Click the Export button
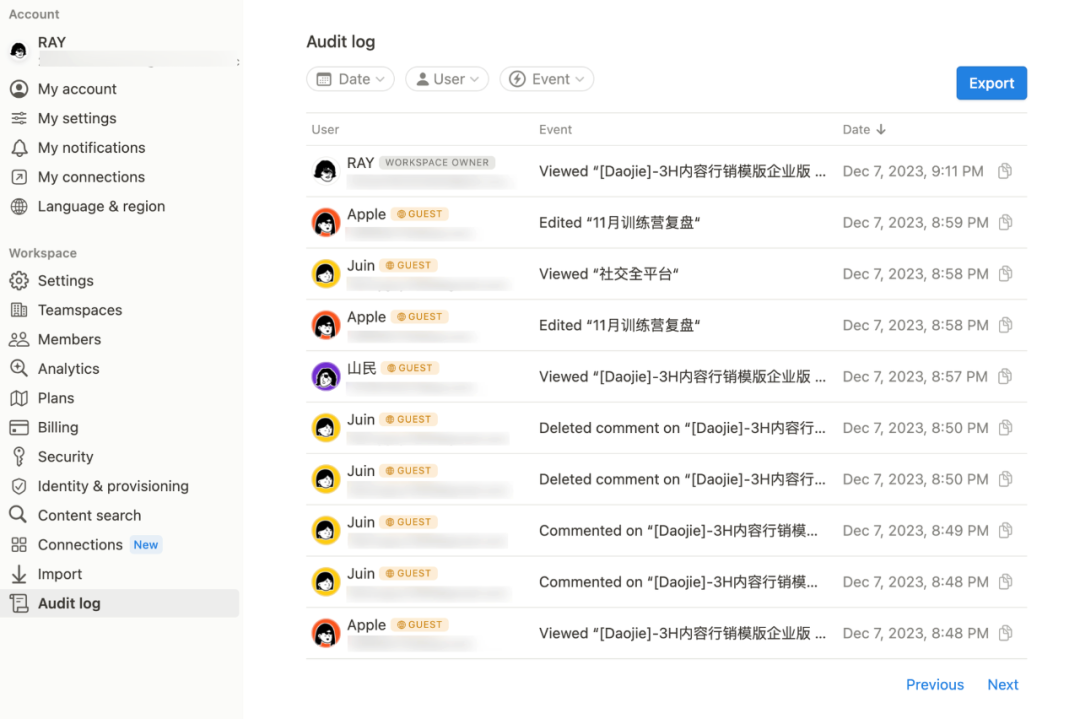Screen dimensions: 1080x719 (991, 83)
